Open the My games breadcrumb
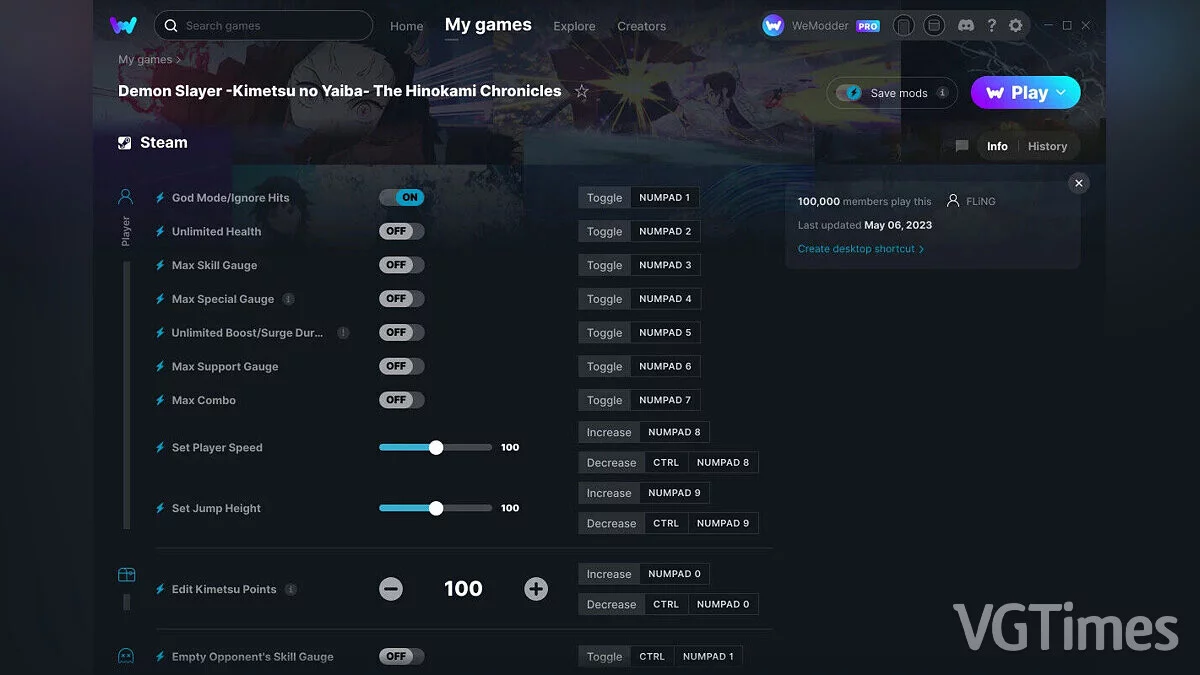The image size is (1200, 675). tap(145, 60)
